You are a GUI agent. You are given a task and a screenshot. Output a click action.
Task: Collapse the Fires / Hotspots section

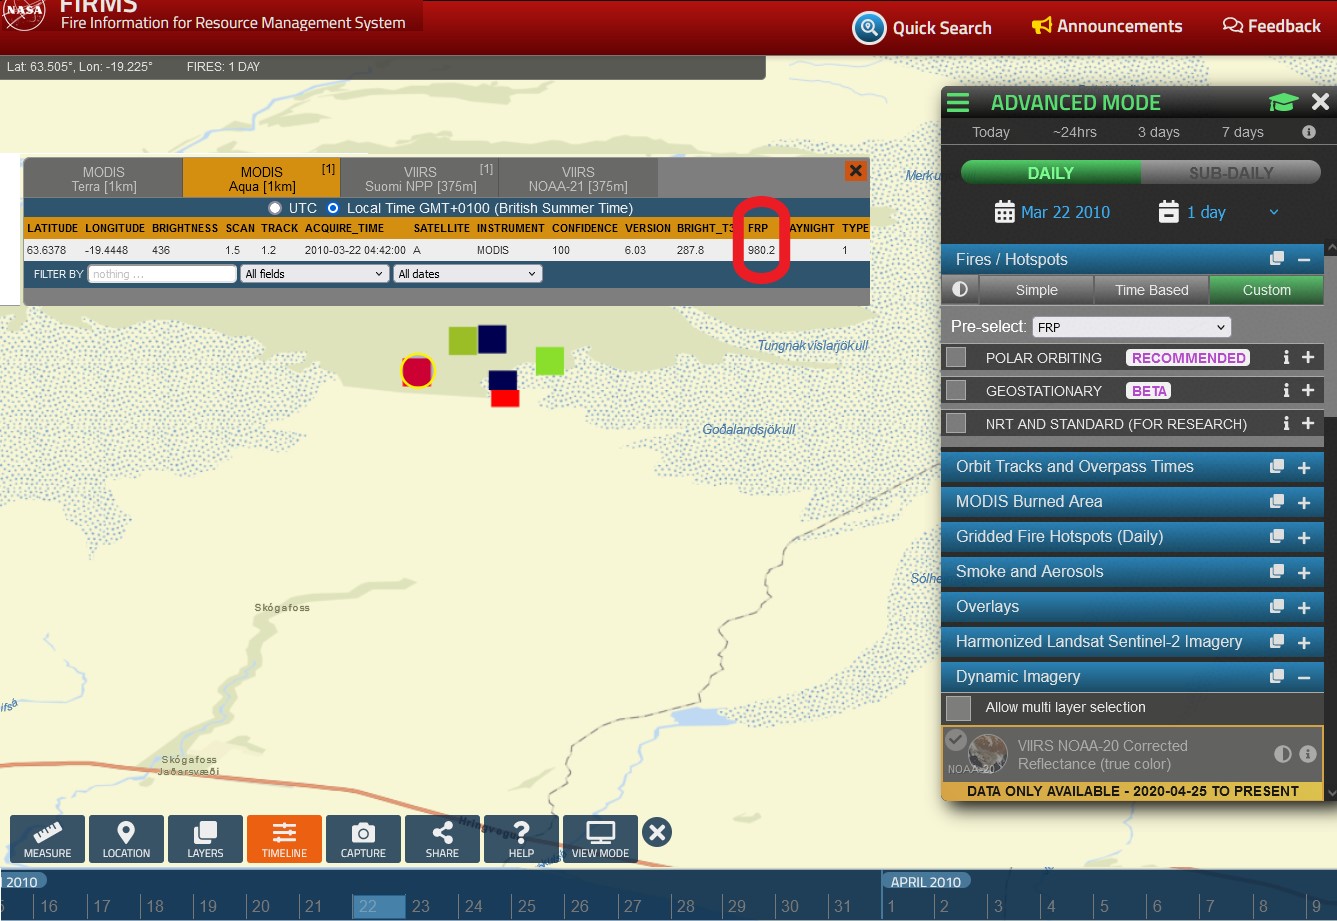(1304, 259)
